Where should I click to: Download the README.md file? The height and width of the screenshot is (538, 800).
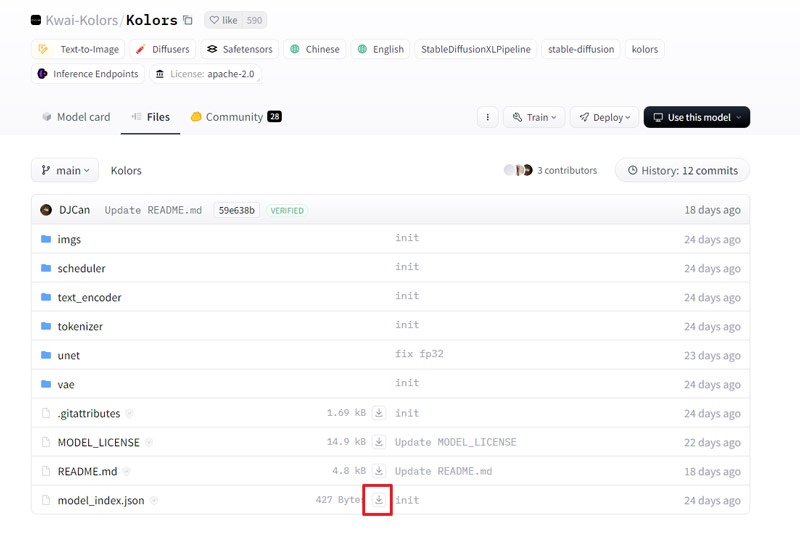378,471
